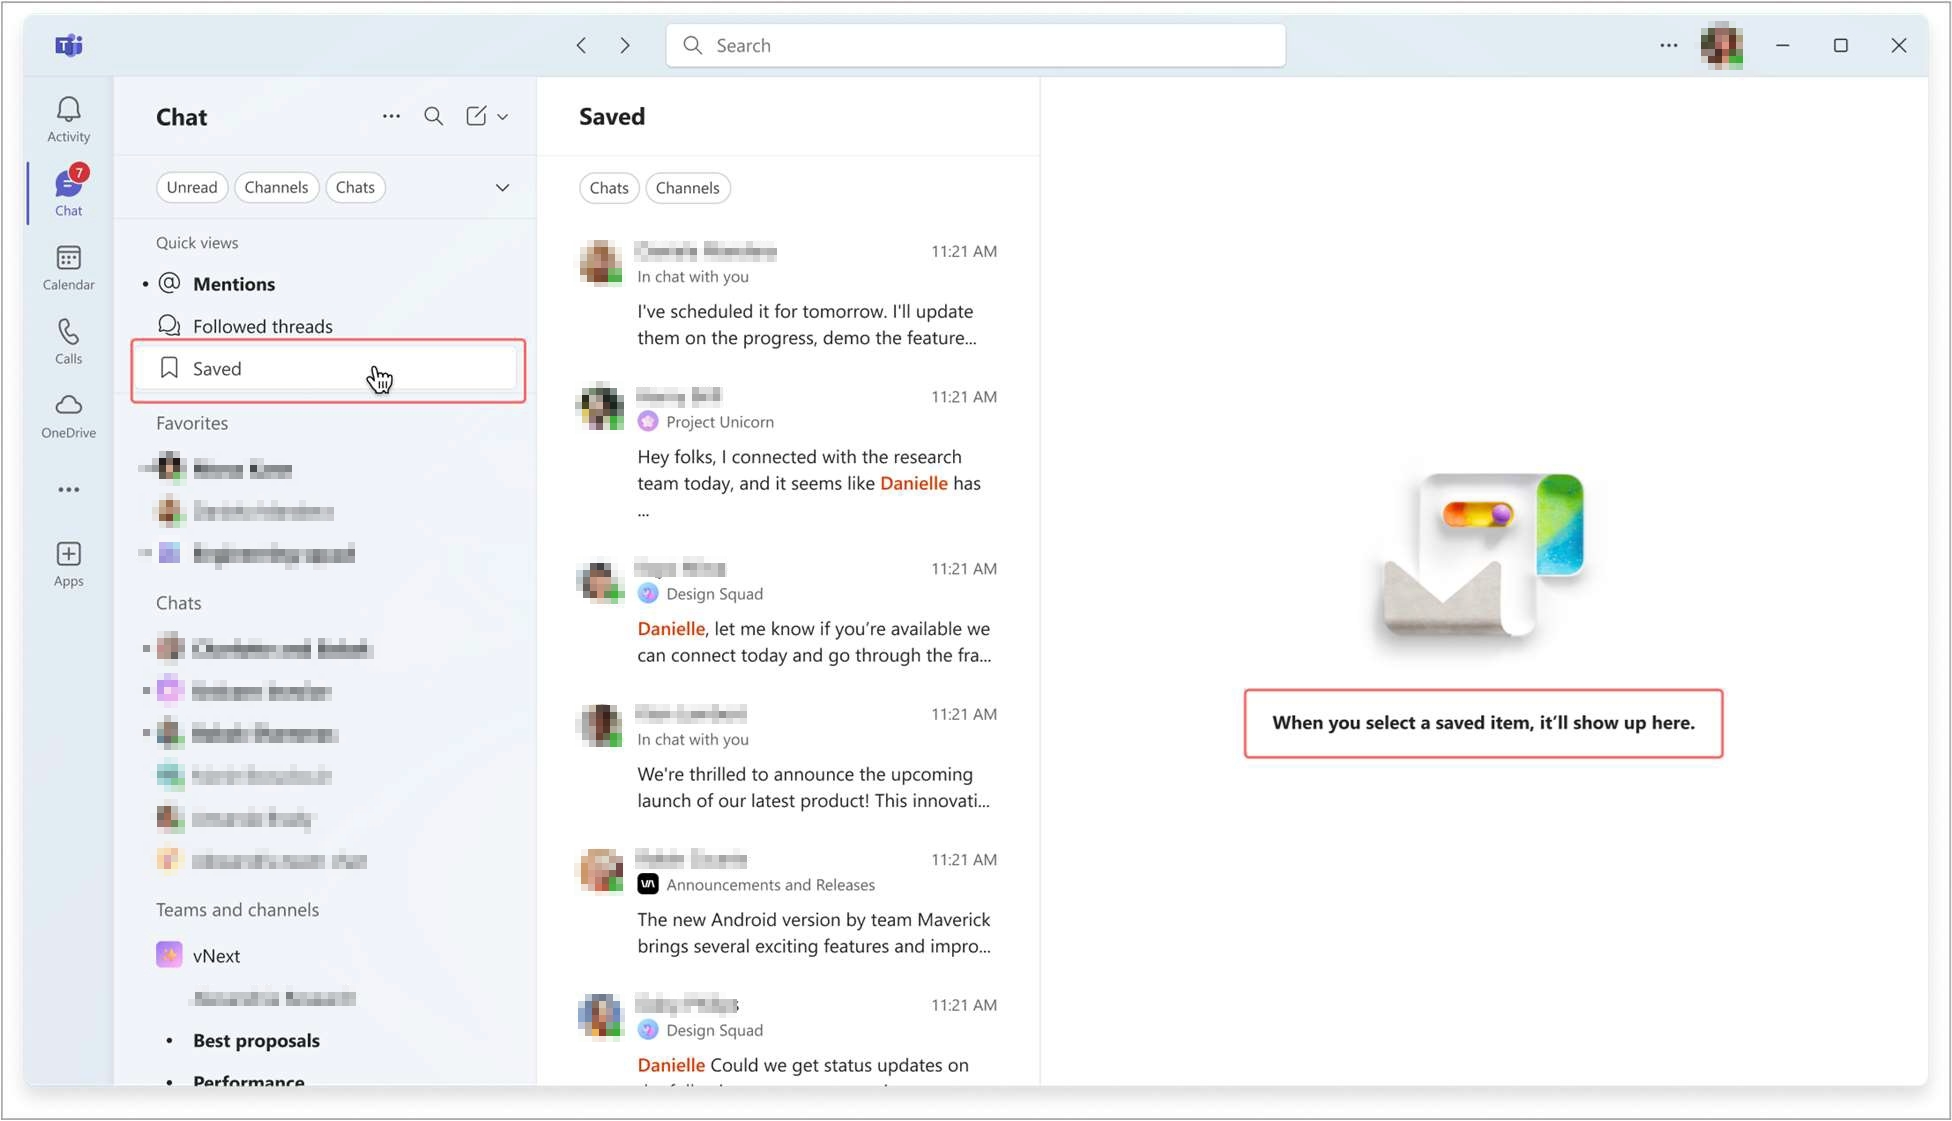Open saved message from Project Unicorn
Screen dimensions: 1952x1121
pos(808,470)
